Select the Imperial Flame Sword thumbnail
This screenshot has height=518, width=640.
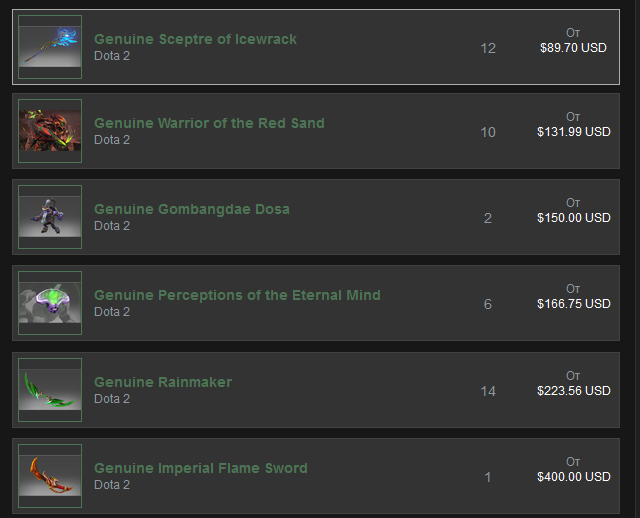pos(50,476)
